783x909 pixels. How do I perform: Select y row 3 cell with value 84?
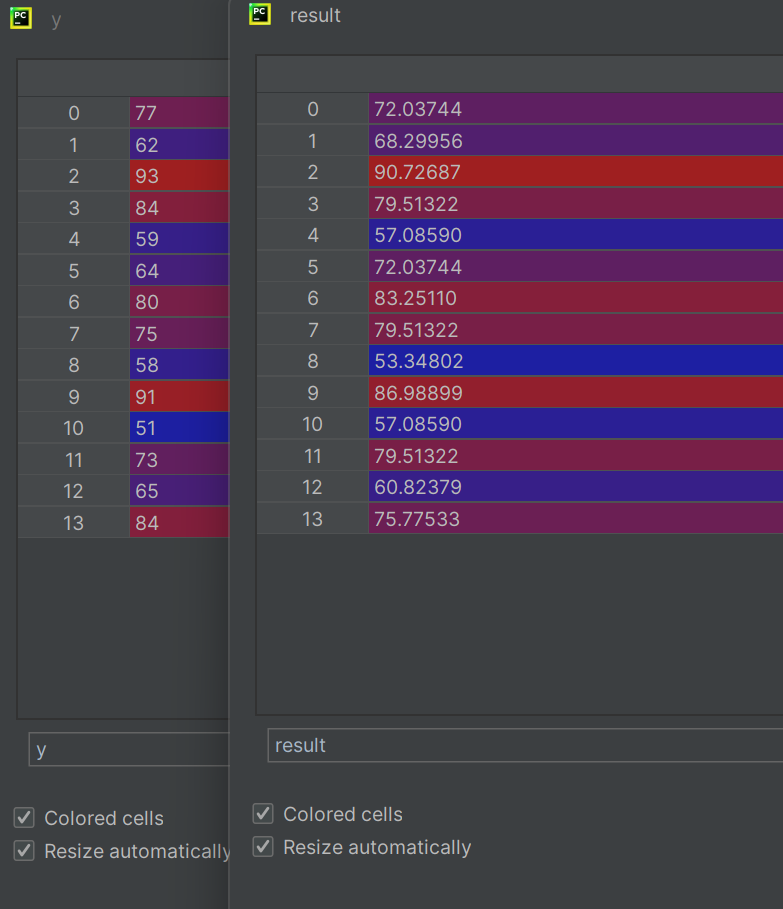pyautogui.click(x=180, y=208)
